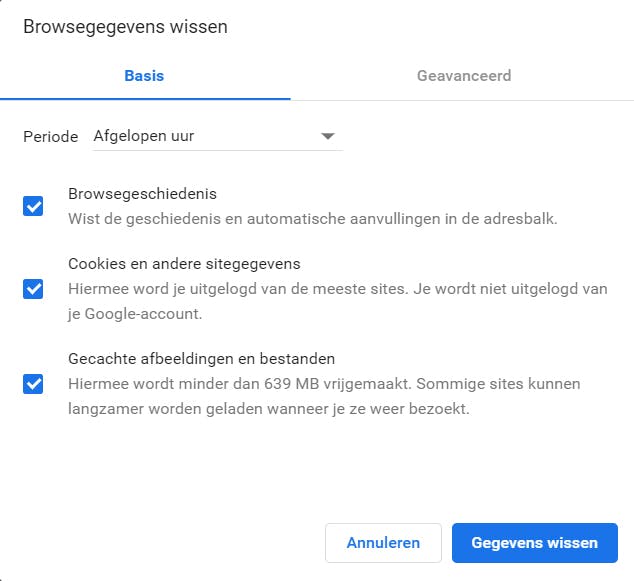
Task: Click the '639 MB vrijgemaakt' description line
Action: [x=324, y=383]
